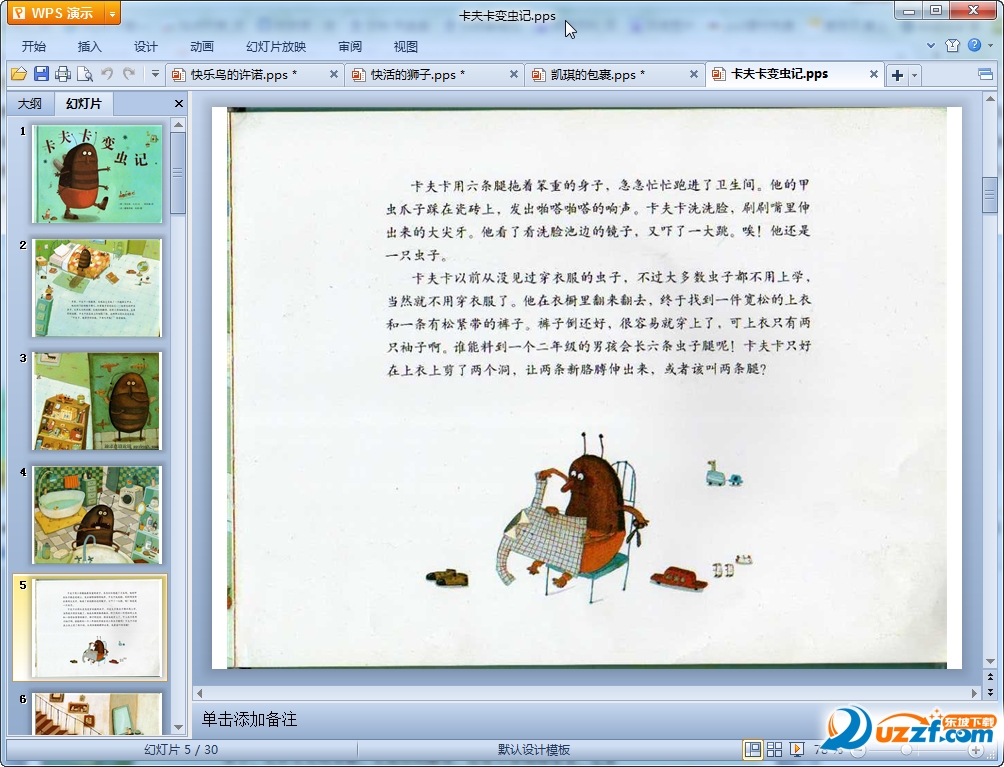Click the horizontal scrollbar left arrow

pyautogui.click(x=199, y=693)
